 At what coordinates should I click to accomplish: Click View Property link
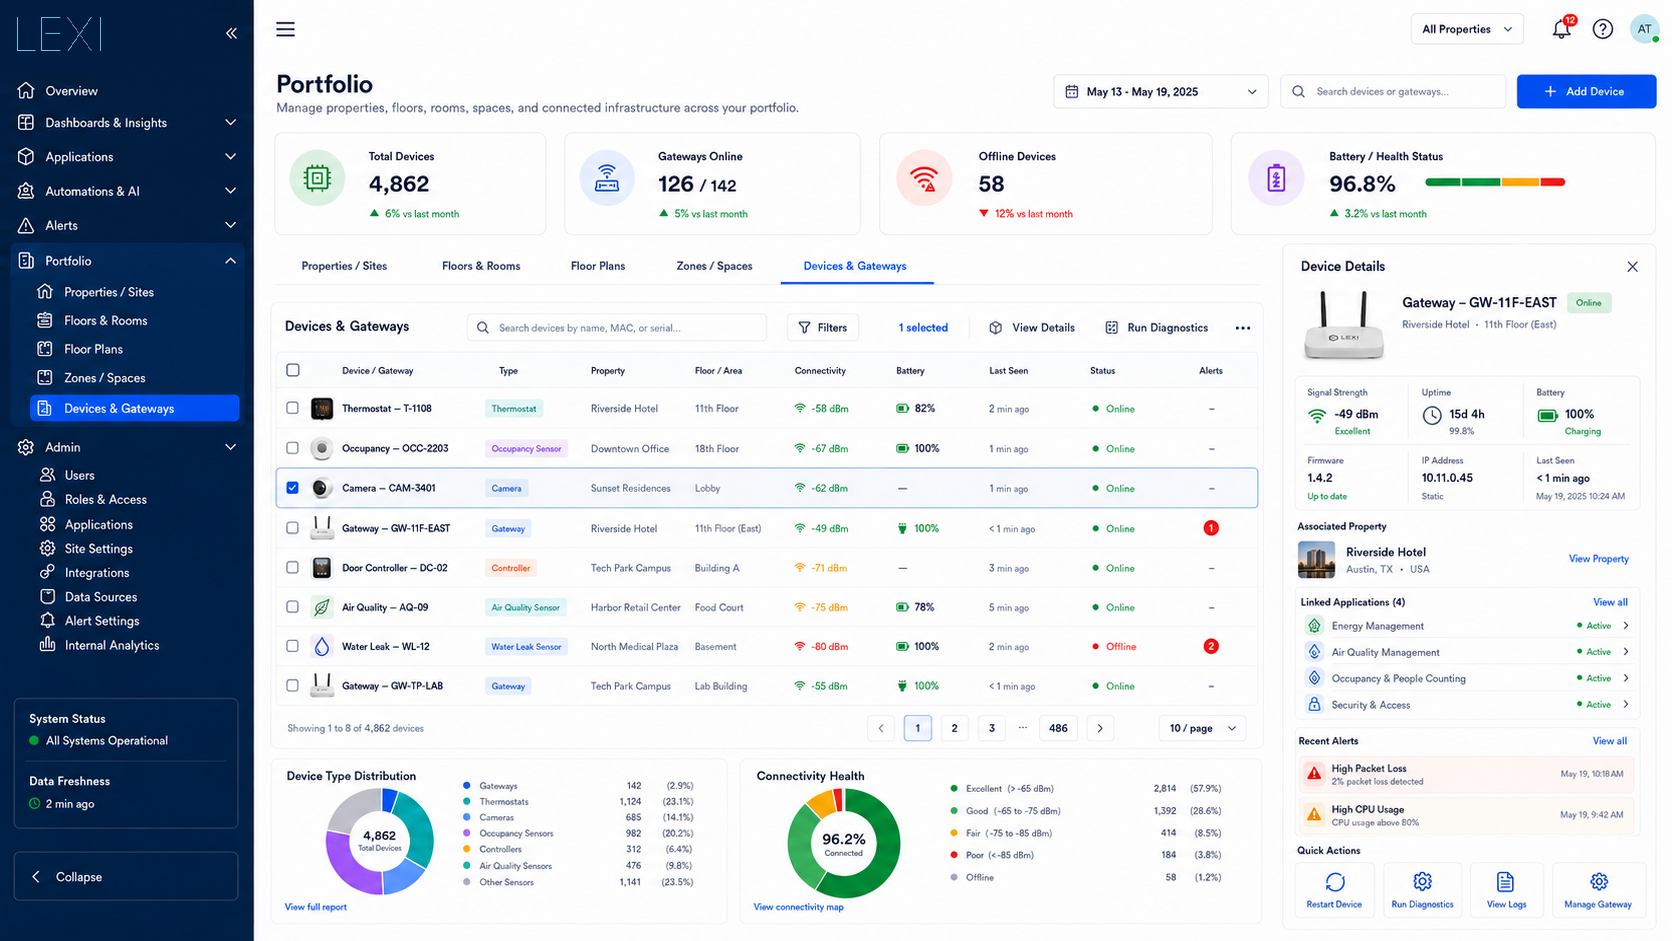click(x=1598, y=559)
